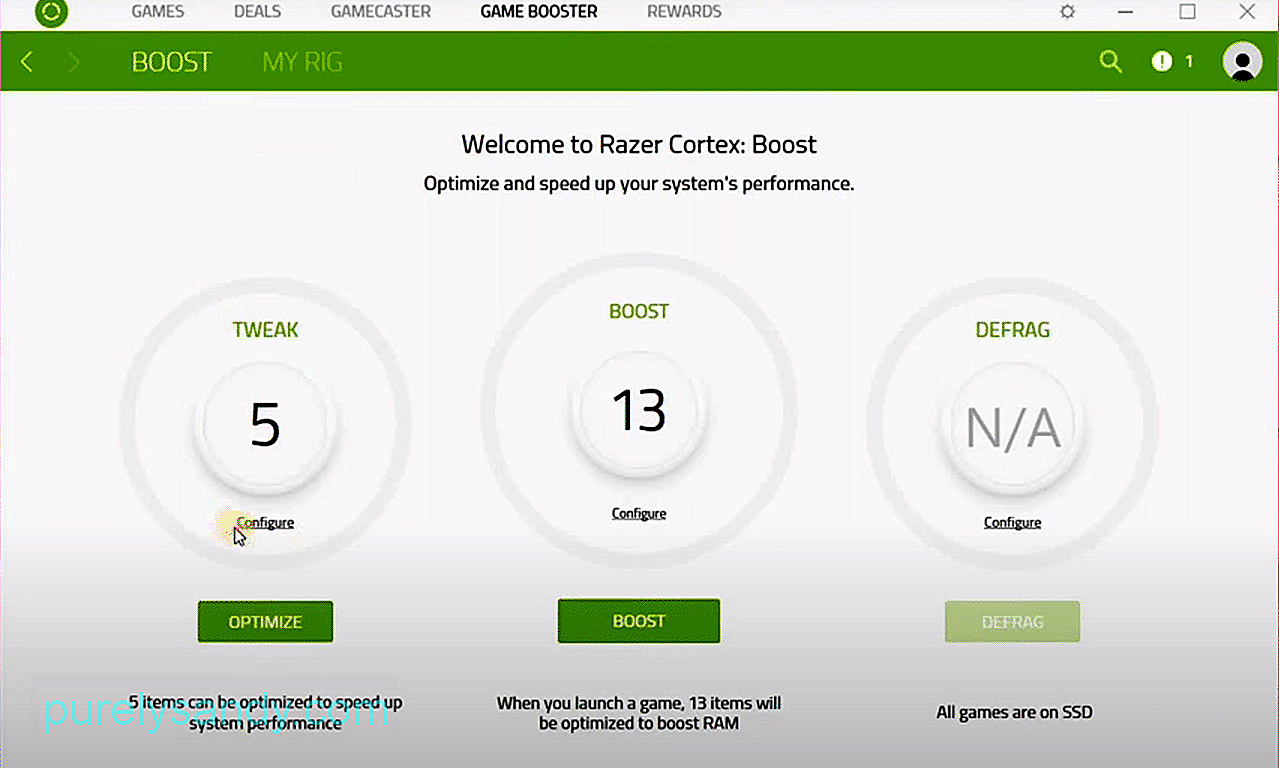Go back with the left arrow
This screenshot has height=768, width=1279.
[x=27, y=62]
